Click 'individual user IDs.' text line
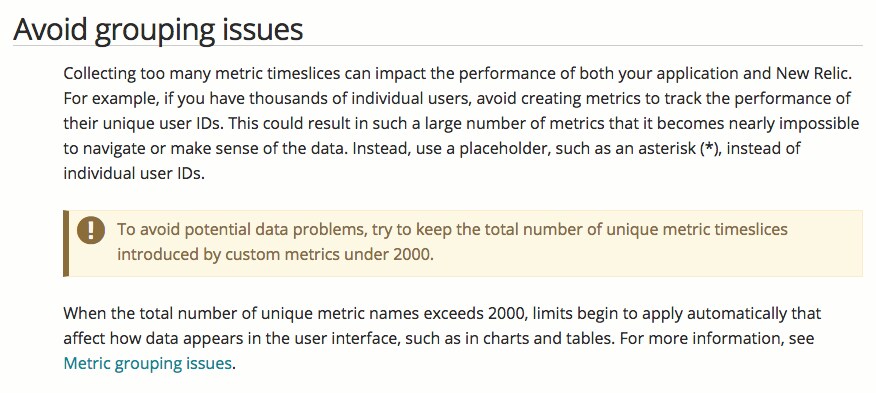Image resolution: width=876 pixels, height=393 pixels. (x=134, y=173)
